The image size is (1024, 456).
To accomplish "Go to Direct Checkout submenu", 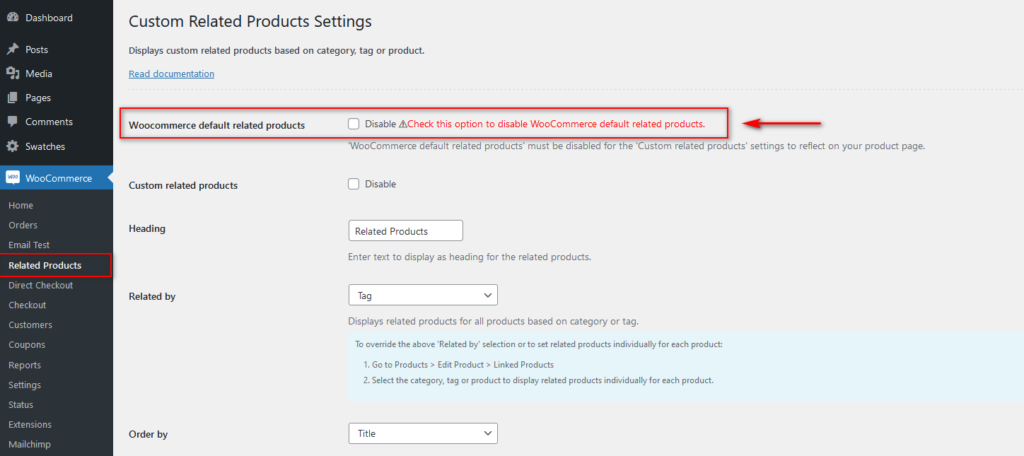I will 40,285.
